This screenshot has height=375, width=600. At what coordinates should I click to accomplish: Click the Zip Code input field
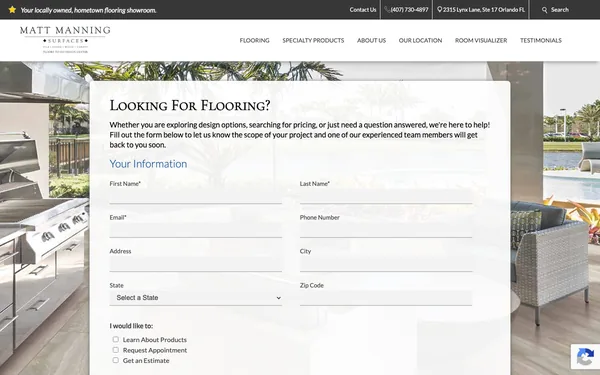[x=386, y=298]
